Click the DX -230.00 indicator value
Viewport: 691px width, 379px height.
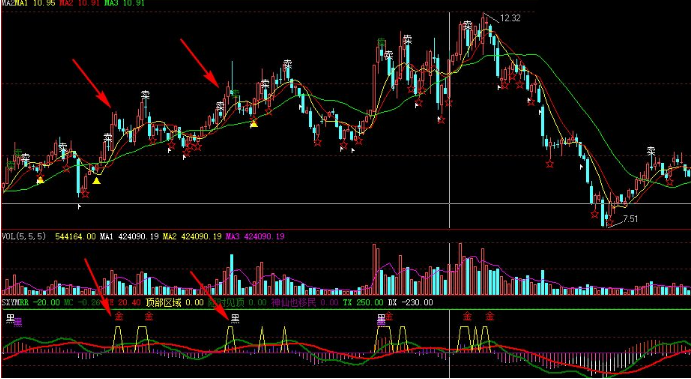tap(410, 302)
